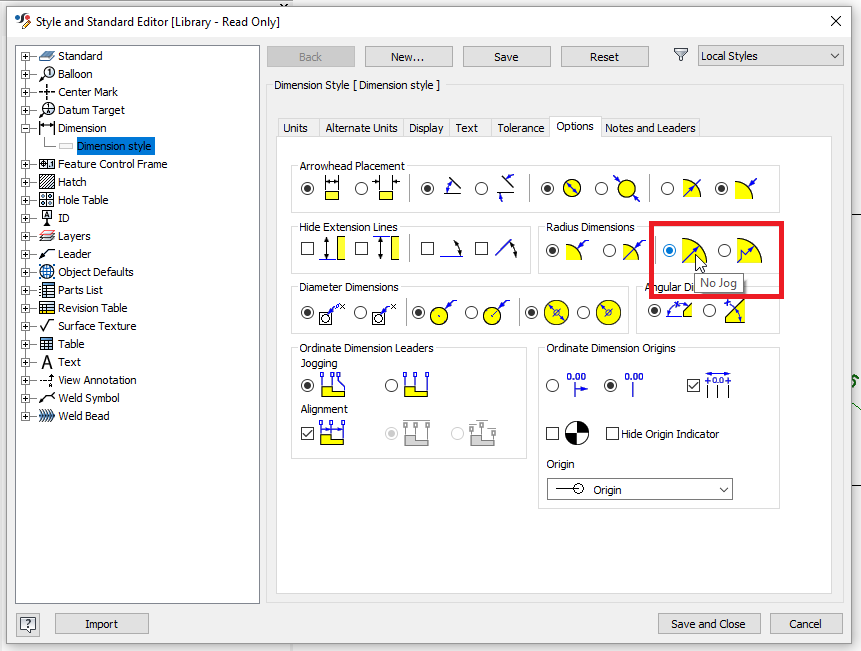Click the Table icon in the style tree
The image size is (861, 651).
[x=46, y=343]
